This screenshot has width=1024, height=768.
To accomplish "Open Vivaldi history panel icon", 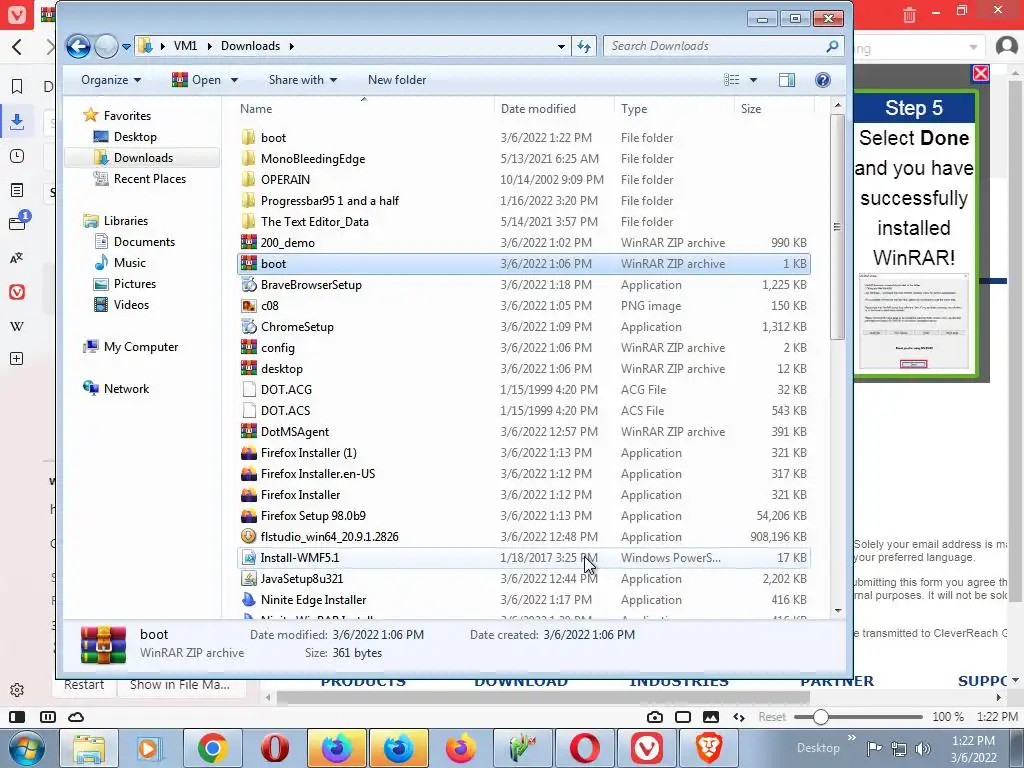I will pyautogui.click(x=17, y=156).
